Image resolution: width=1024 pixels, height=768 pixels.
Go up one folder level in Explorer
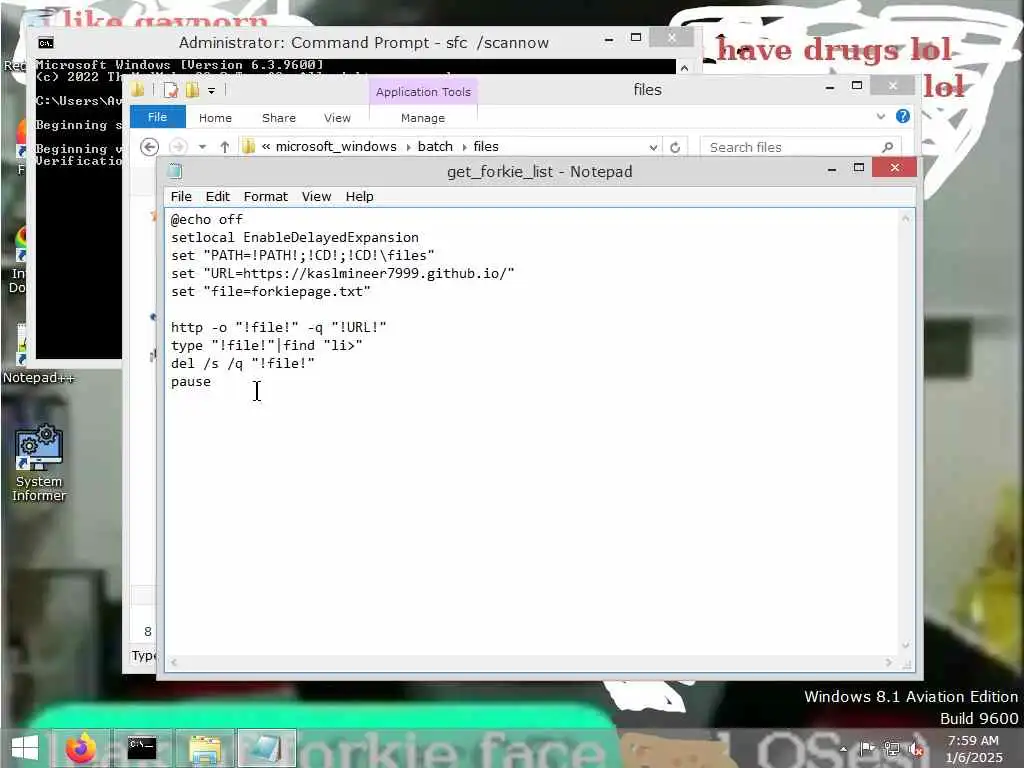pyautogui.click(x=225, y=147)
